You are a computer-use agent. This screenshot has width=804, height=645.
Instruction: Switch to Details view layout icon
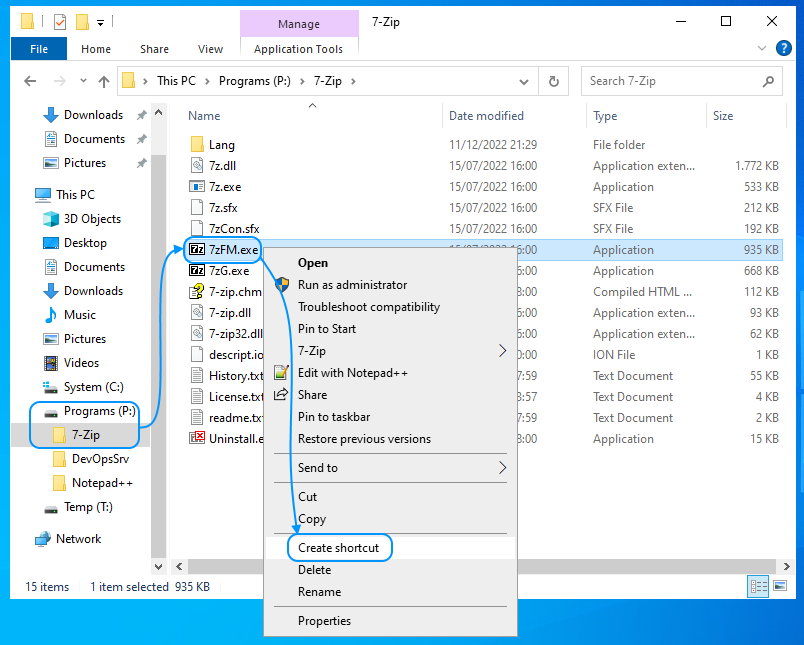(x=758, y=587)
